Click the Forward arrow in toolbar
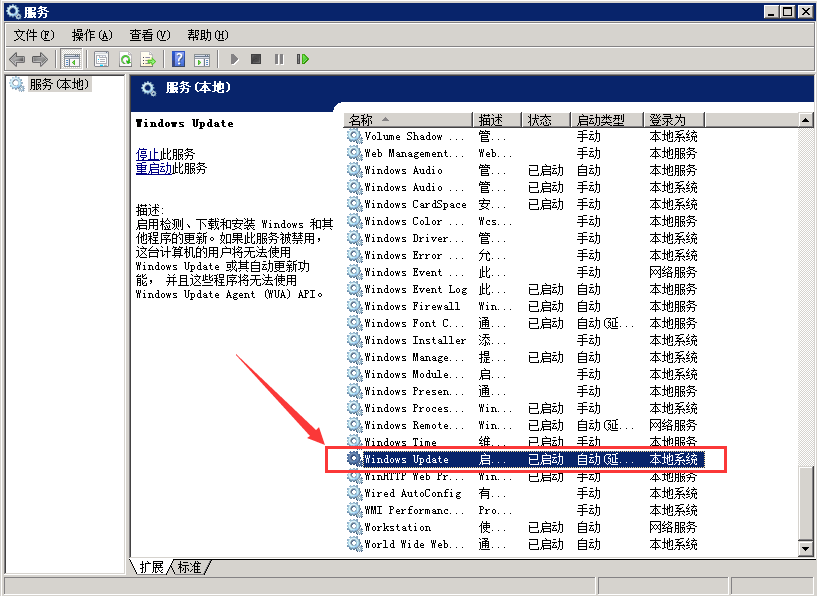This screenshot has width=817, height=596. (x=40, y=60)
